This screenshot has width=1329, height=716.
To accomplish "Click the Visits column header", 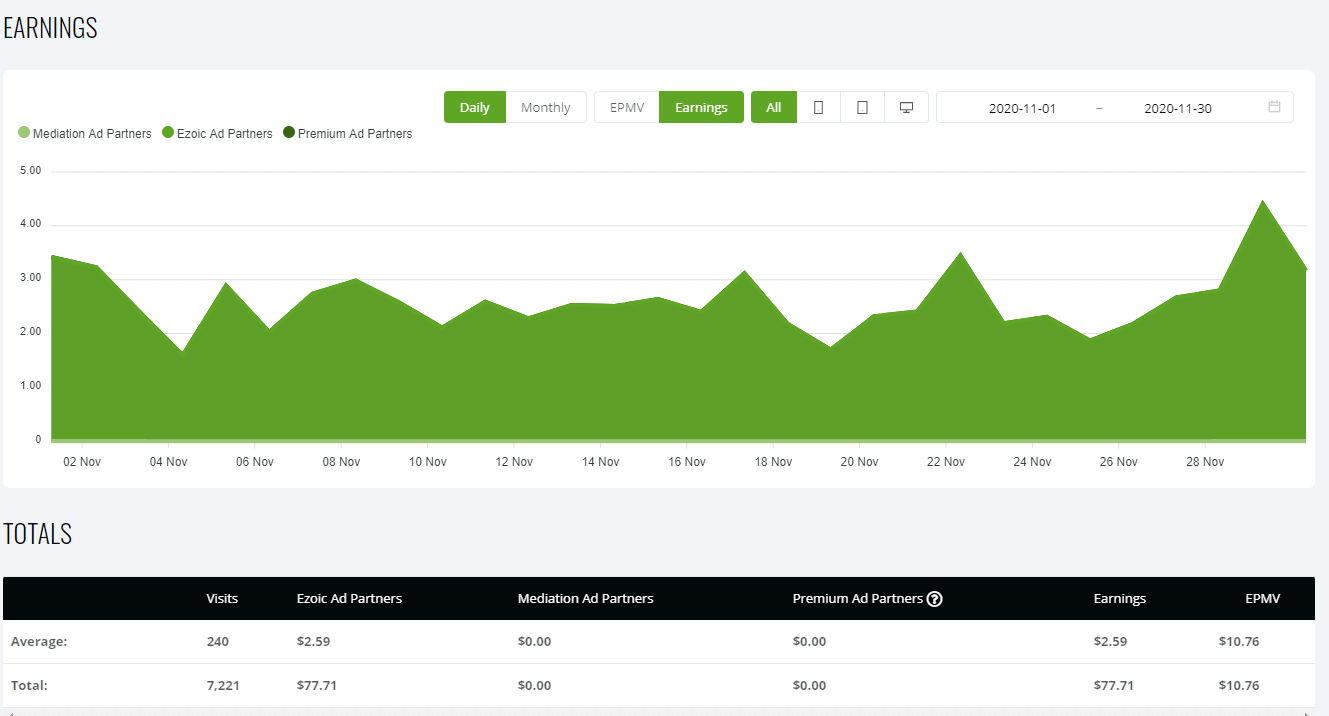I will (x=222, y=599).
